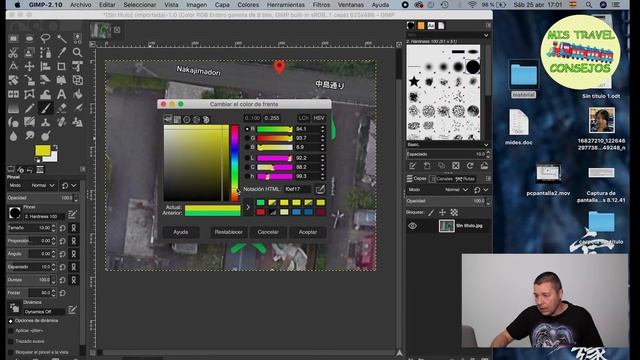Open the Filtros menu
Viewport: 640px width, 360px height.
321,5
